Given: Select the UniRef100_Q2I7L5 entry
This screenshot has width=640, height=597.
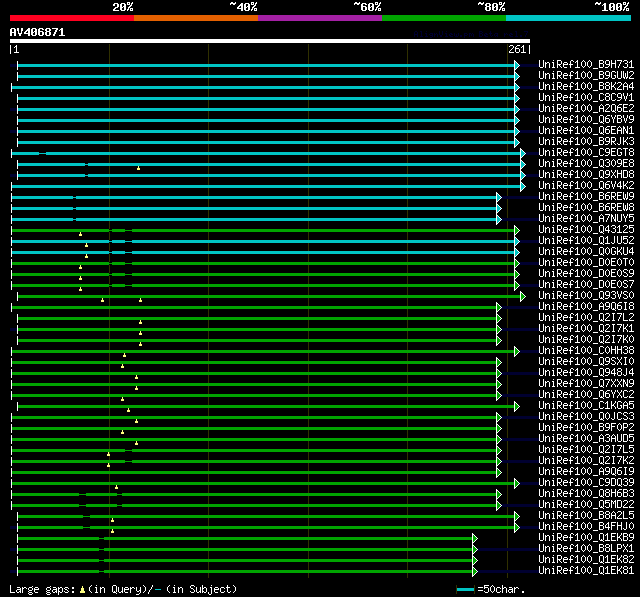Looking at the screenshot, I should pos(586,450).
